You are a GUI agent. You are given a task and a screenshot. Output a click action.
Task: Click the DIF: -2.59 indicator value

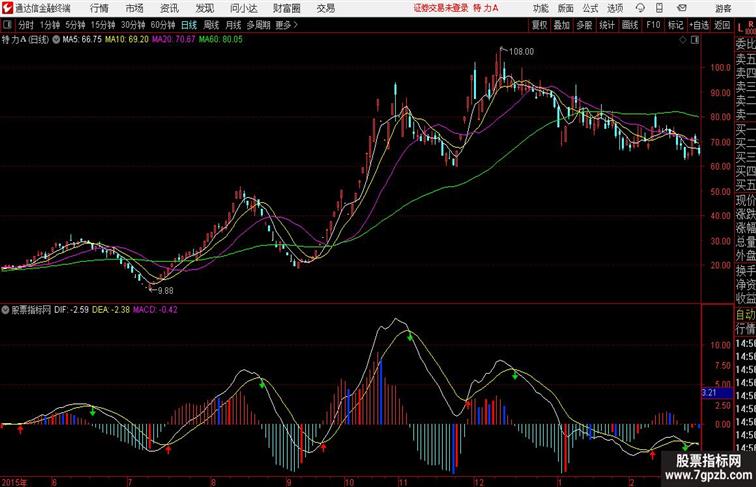point(71,310)
